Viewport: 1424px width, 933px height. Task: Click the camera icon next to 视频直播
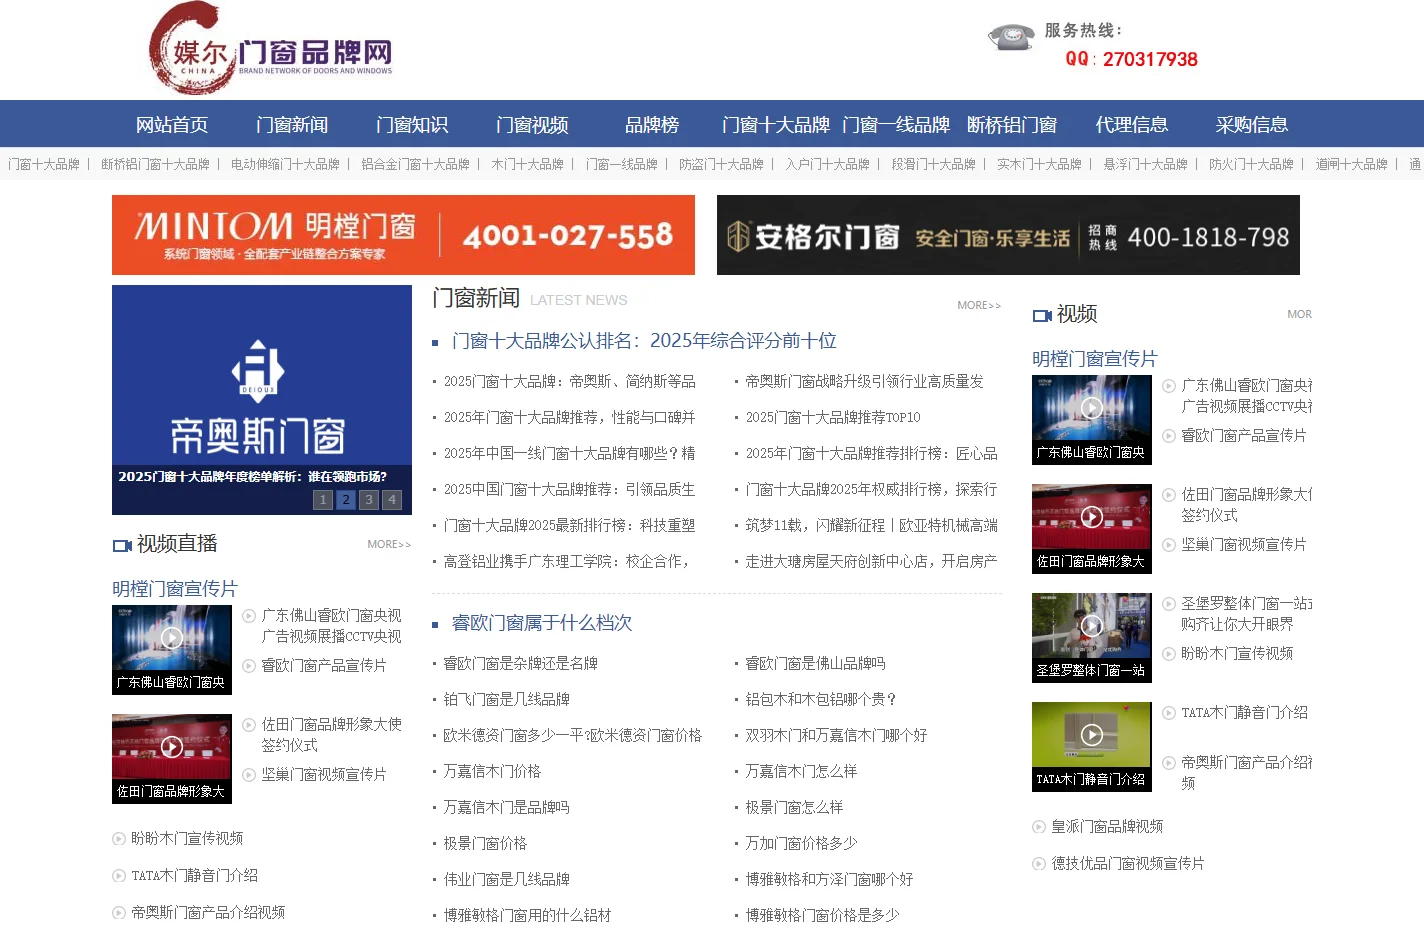click(x=122, y=545)
